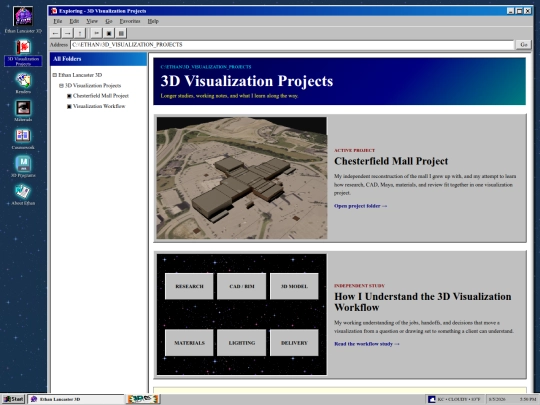
Task: Click the 5:50 PM clock in the taskbar
Action: click(x=528, y=399)
